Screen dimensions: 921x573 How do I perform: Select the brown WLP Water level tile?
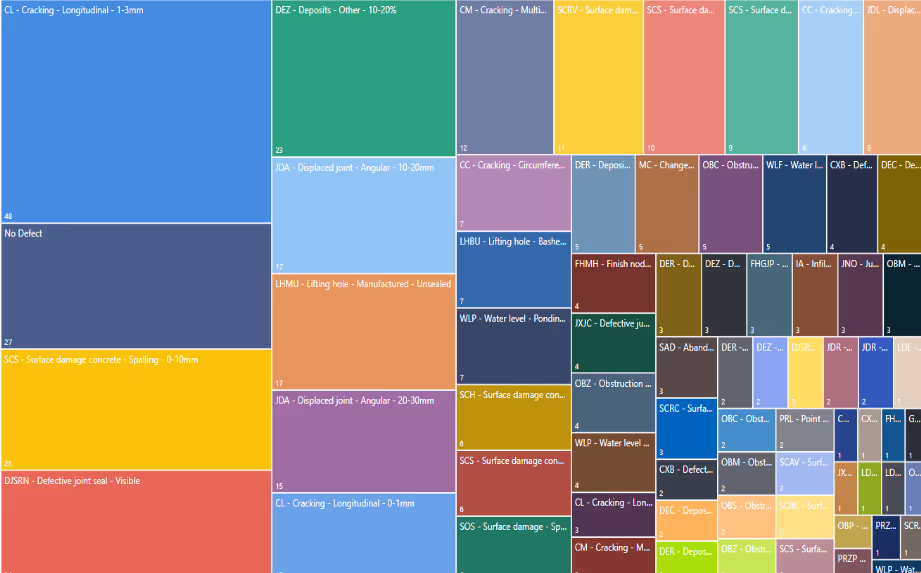point(613,462)
